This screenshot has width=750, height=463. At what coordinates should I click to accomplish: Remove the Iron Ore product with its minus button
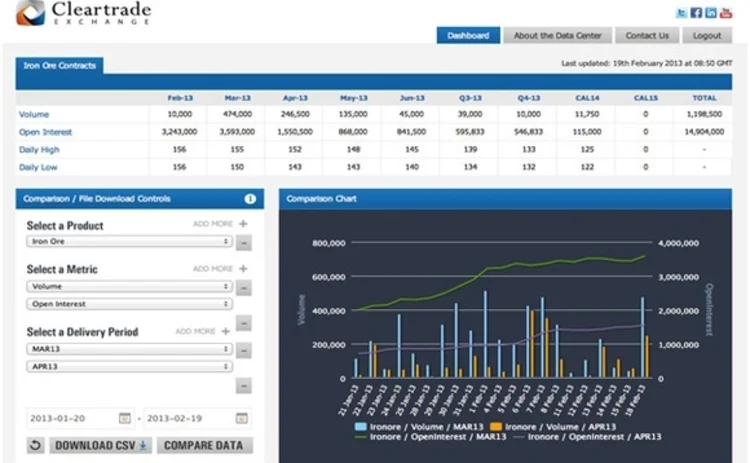(244, 243)
